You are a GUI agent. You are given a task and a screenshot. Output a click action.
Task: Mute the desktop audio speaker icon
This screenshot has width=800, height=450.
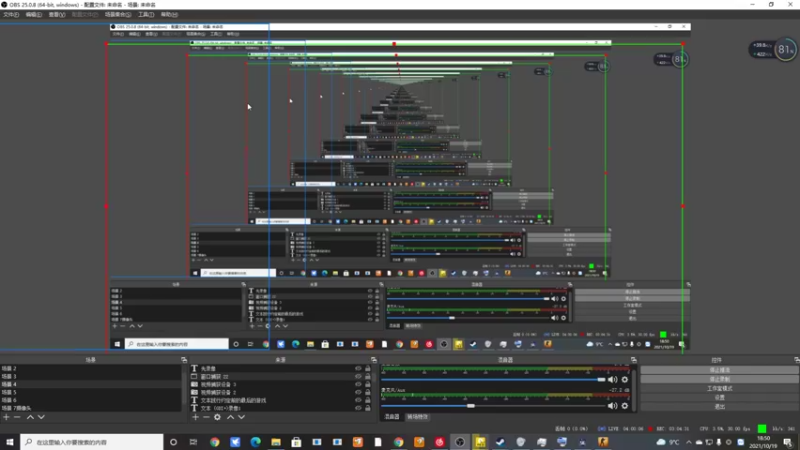(x=613, y=380)
